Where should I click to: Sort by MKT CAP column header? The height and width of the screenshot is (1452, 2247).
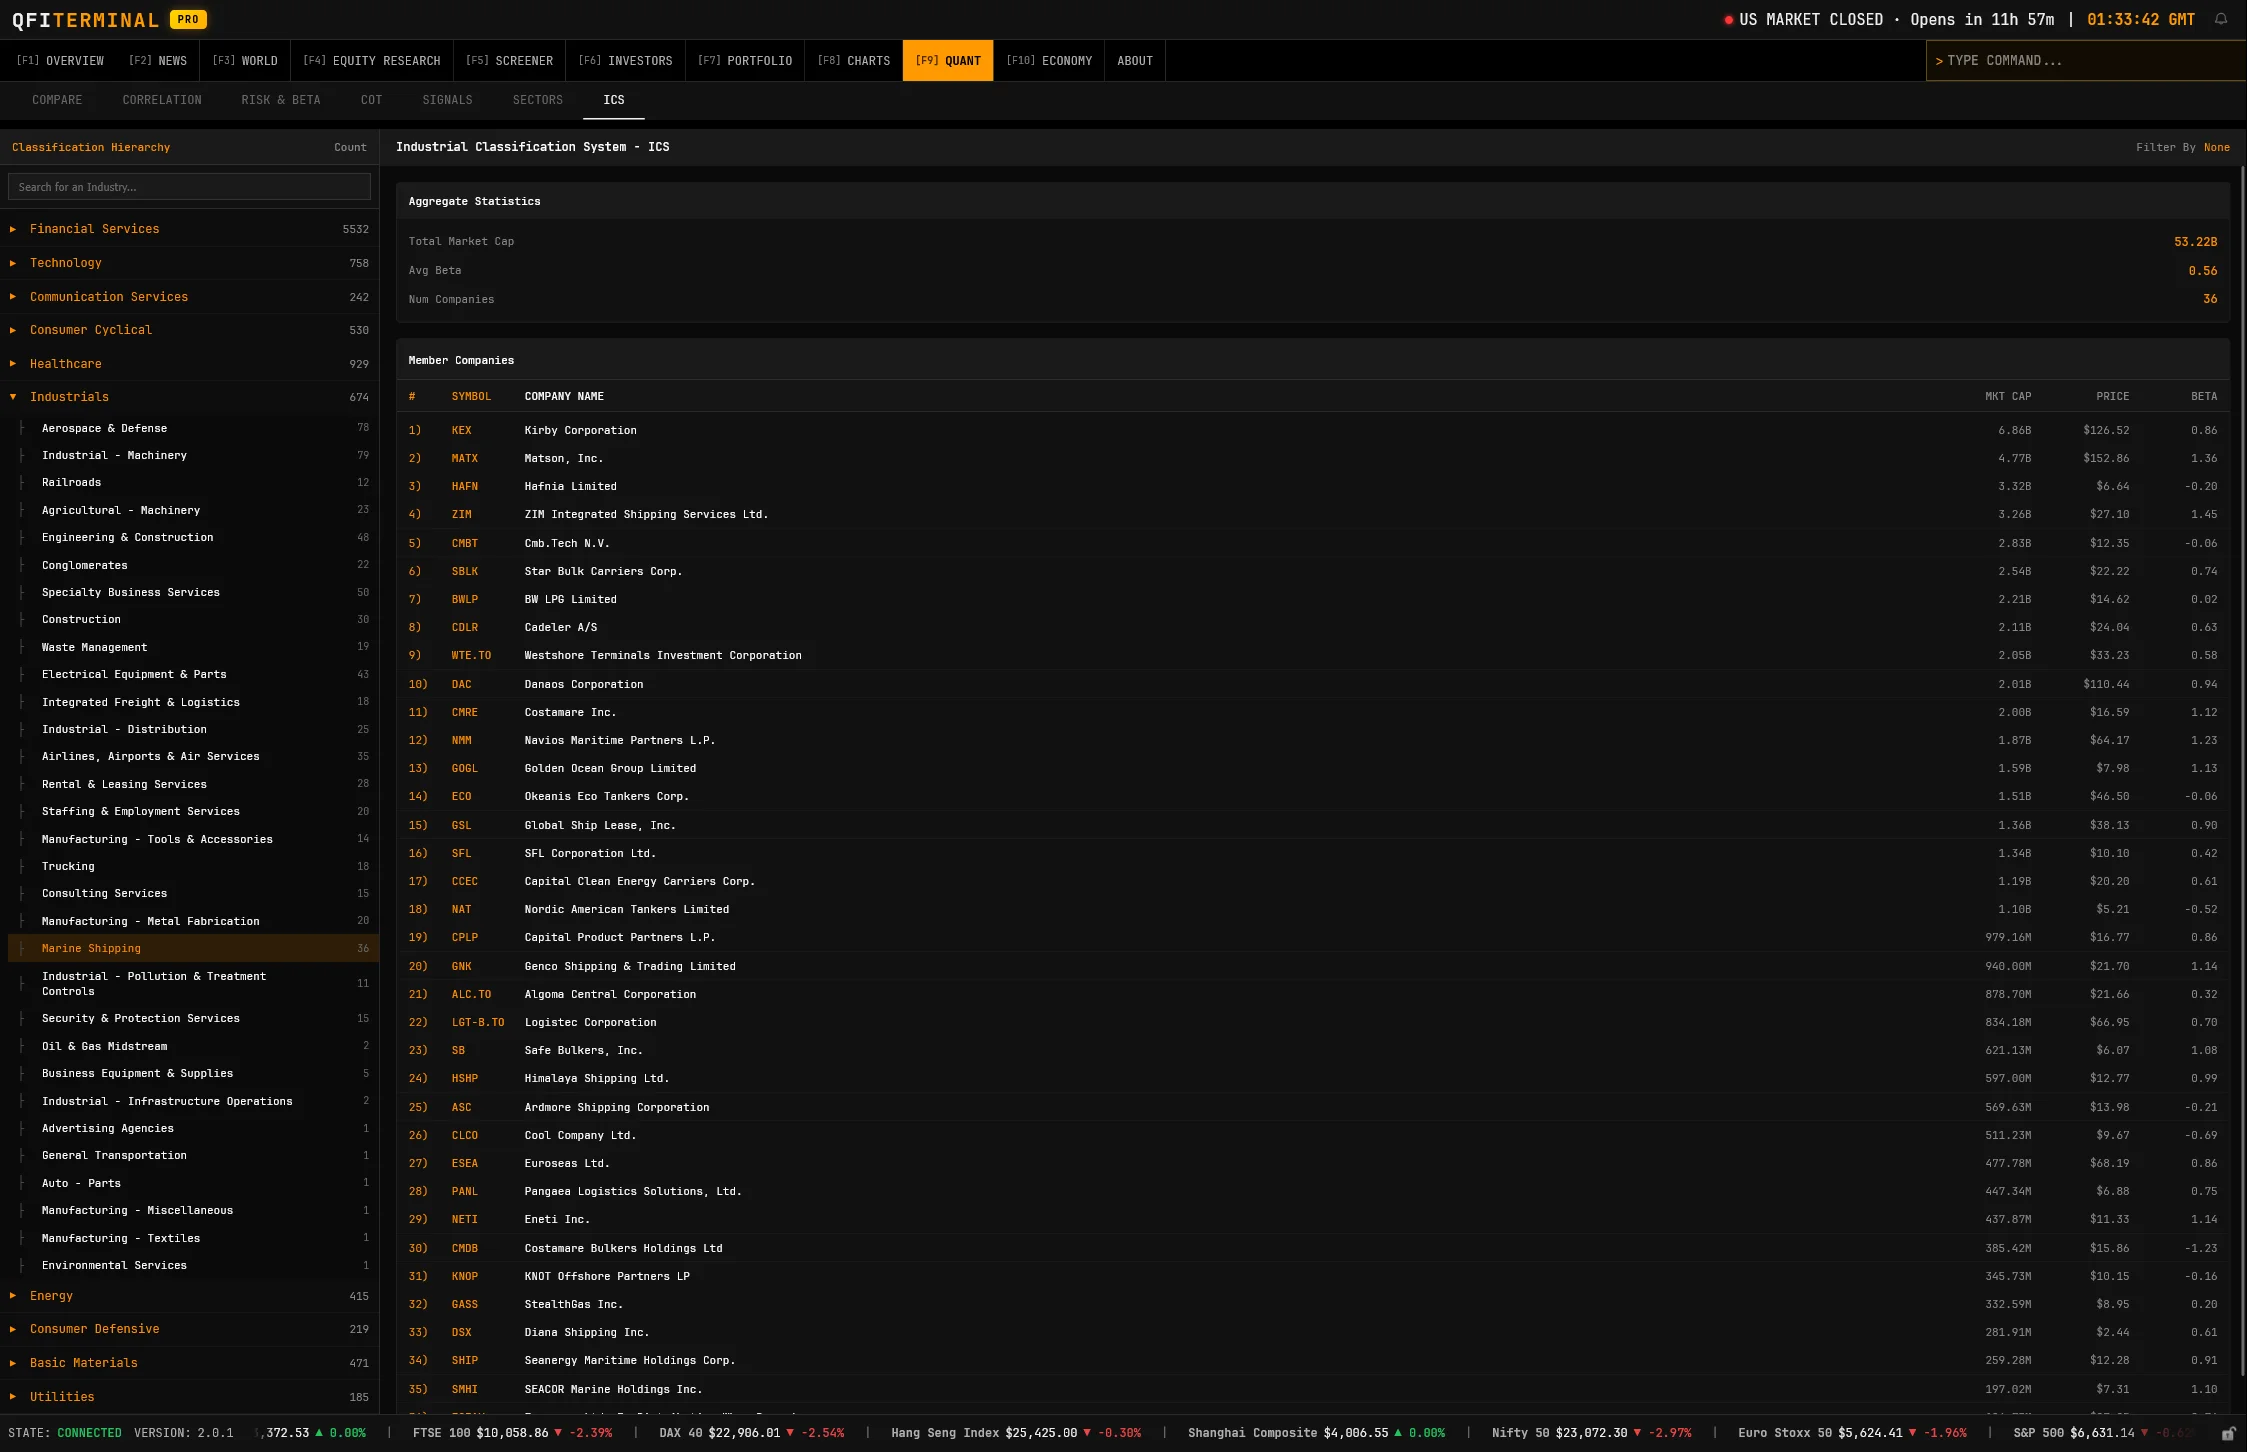(2007, 396)
